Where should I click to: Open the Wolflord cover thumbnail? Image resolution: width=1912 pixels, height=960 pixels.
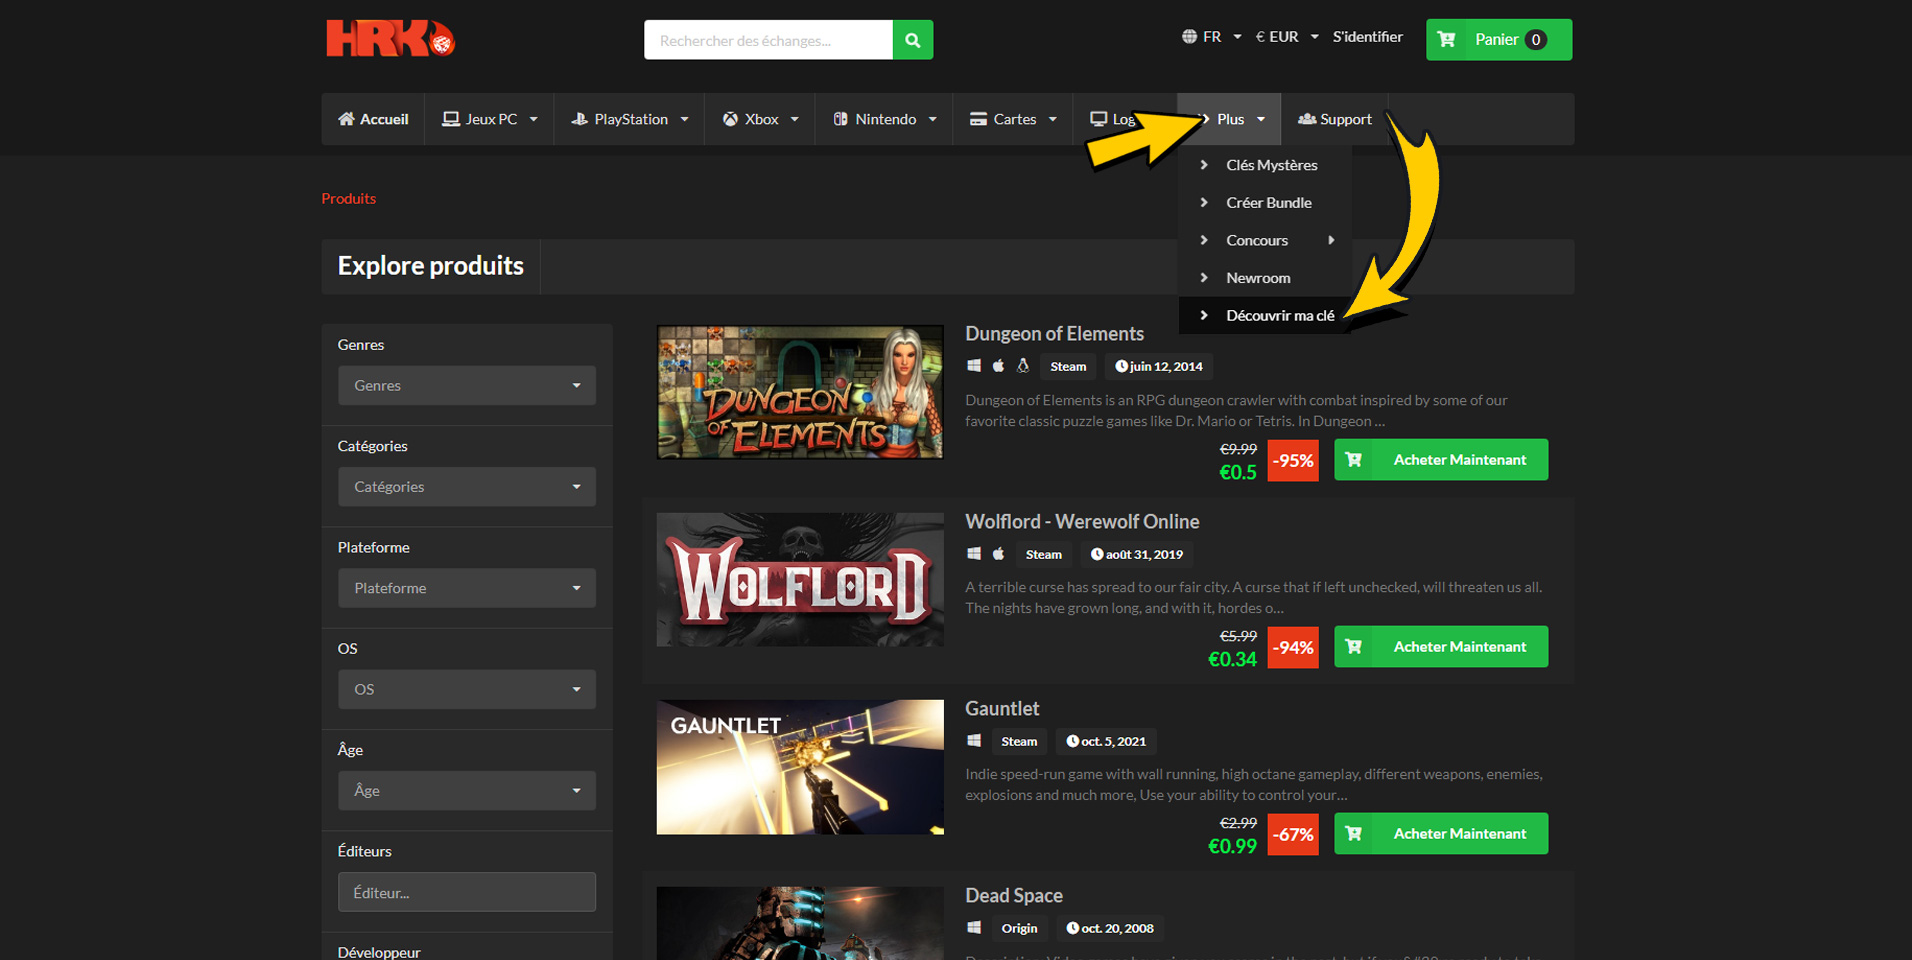[800, 579]
